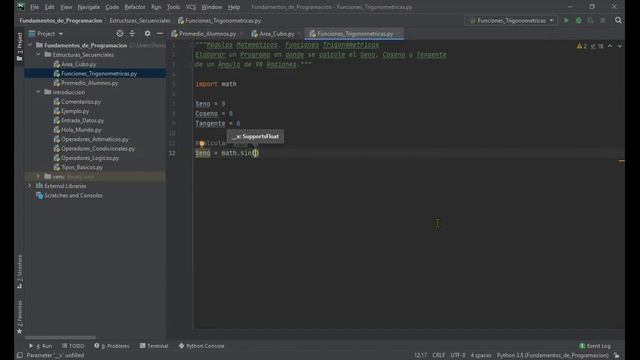The height and width of the screenshot is (360, 640).
Task: Open the Python Console
Action: point(201,346)
